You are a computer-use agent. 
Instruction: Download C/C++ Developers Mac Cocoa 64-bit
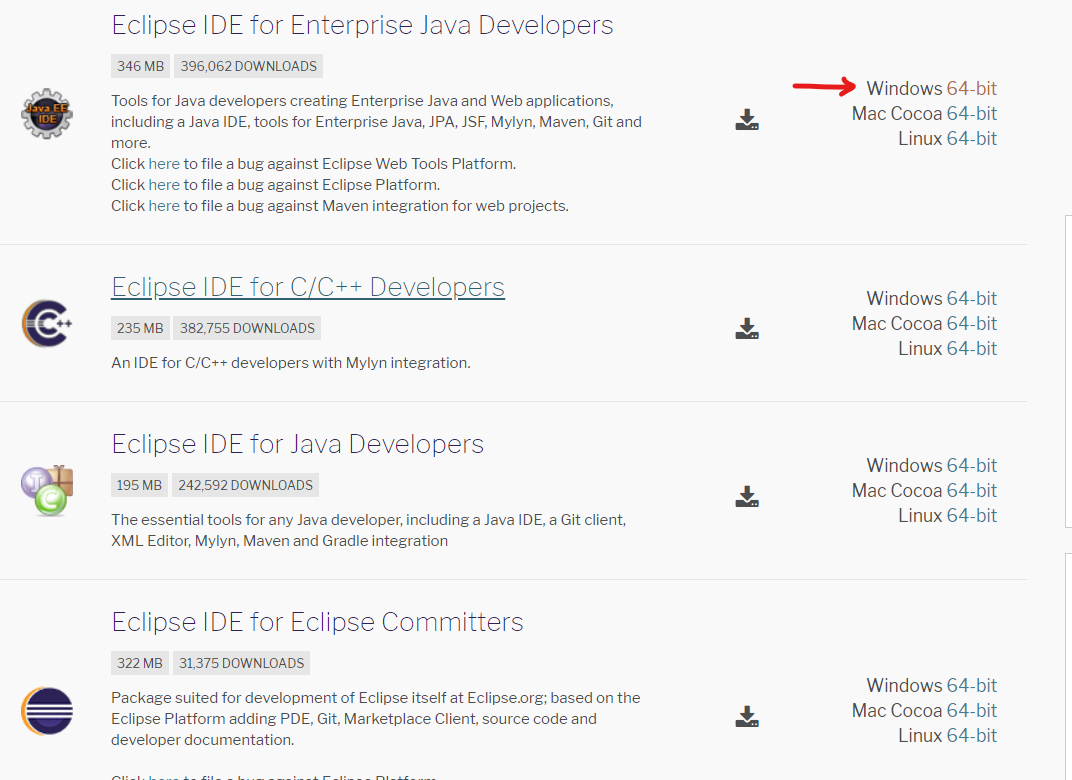[972, 323]
